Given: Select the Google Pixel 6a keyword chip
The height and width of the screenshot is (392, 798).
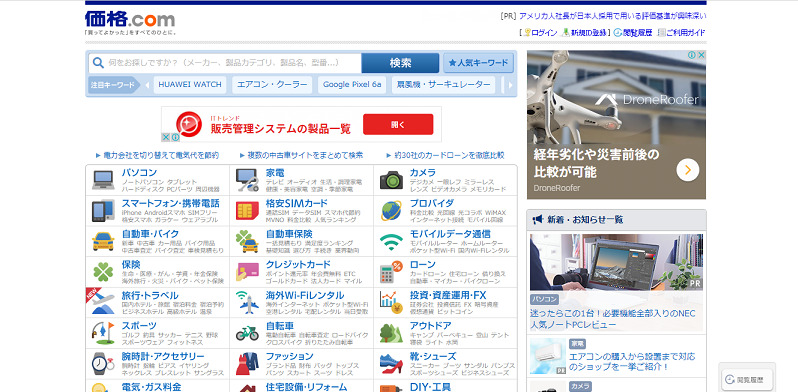Looking at the screenshot, I should coord(352,85).
